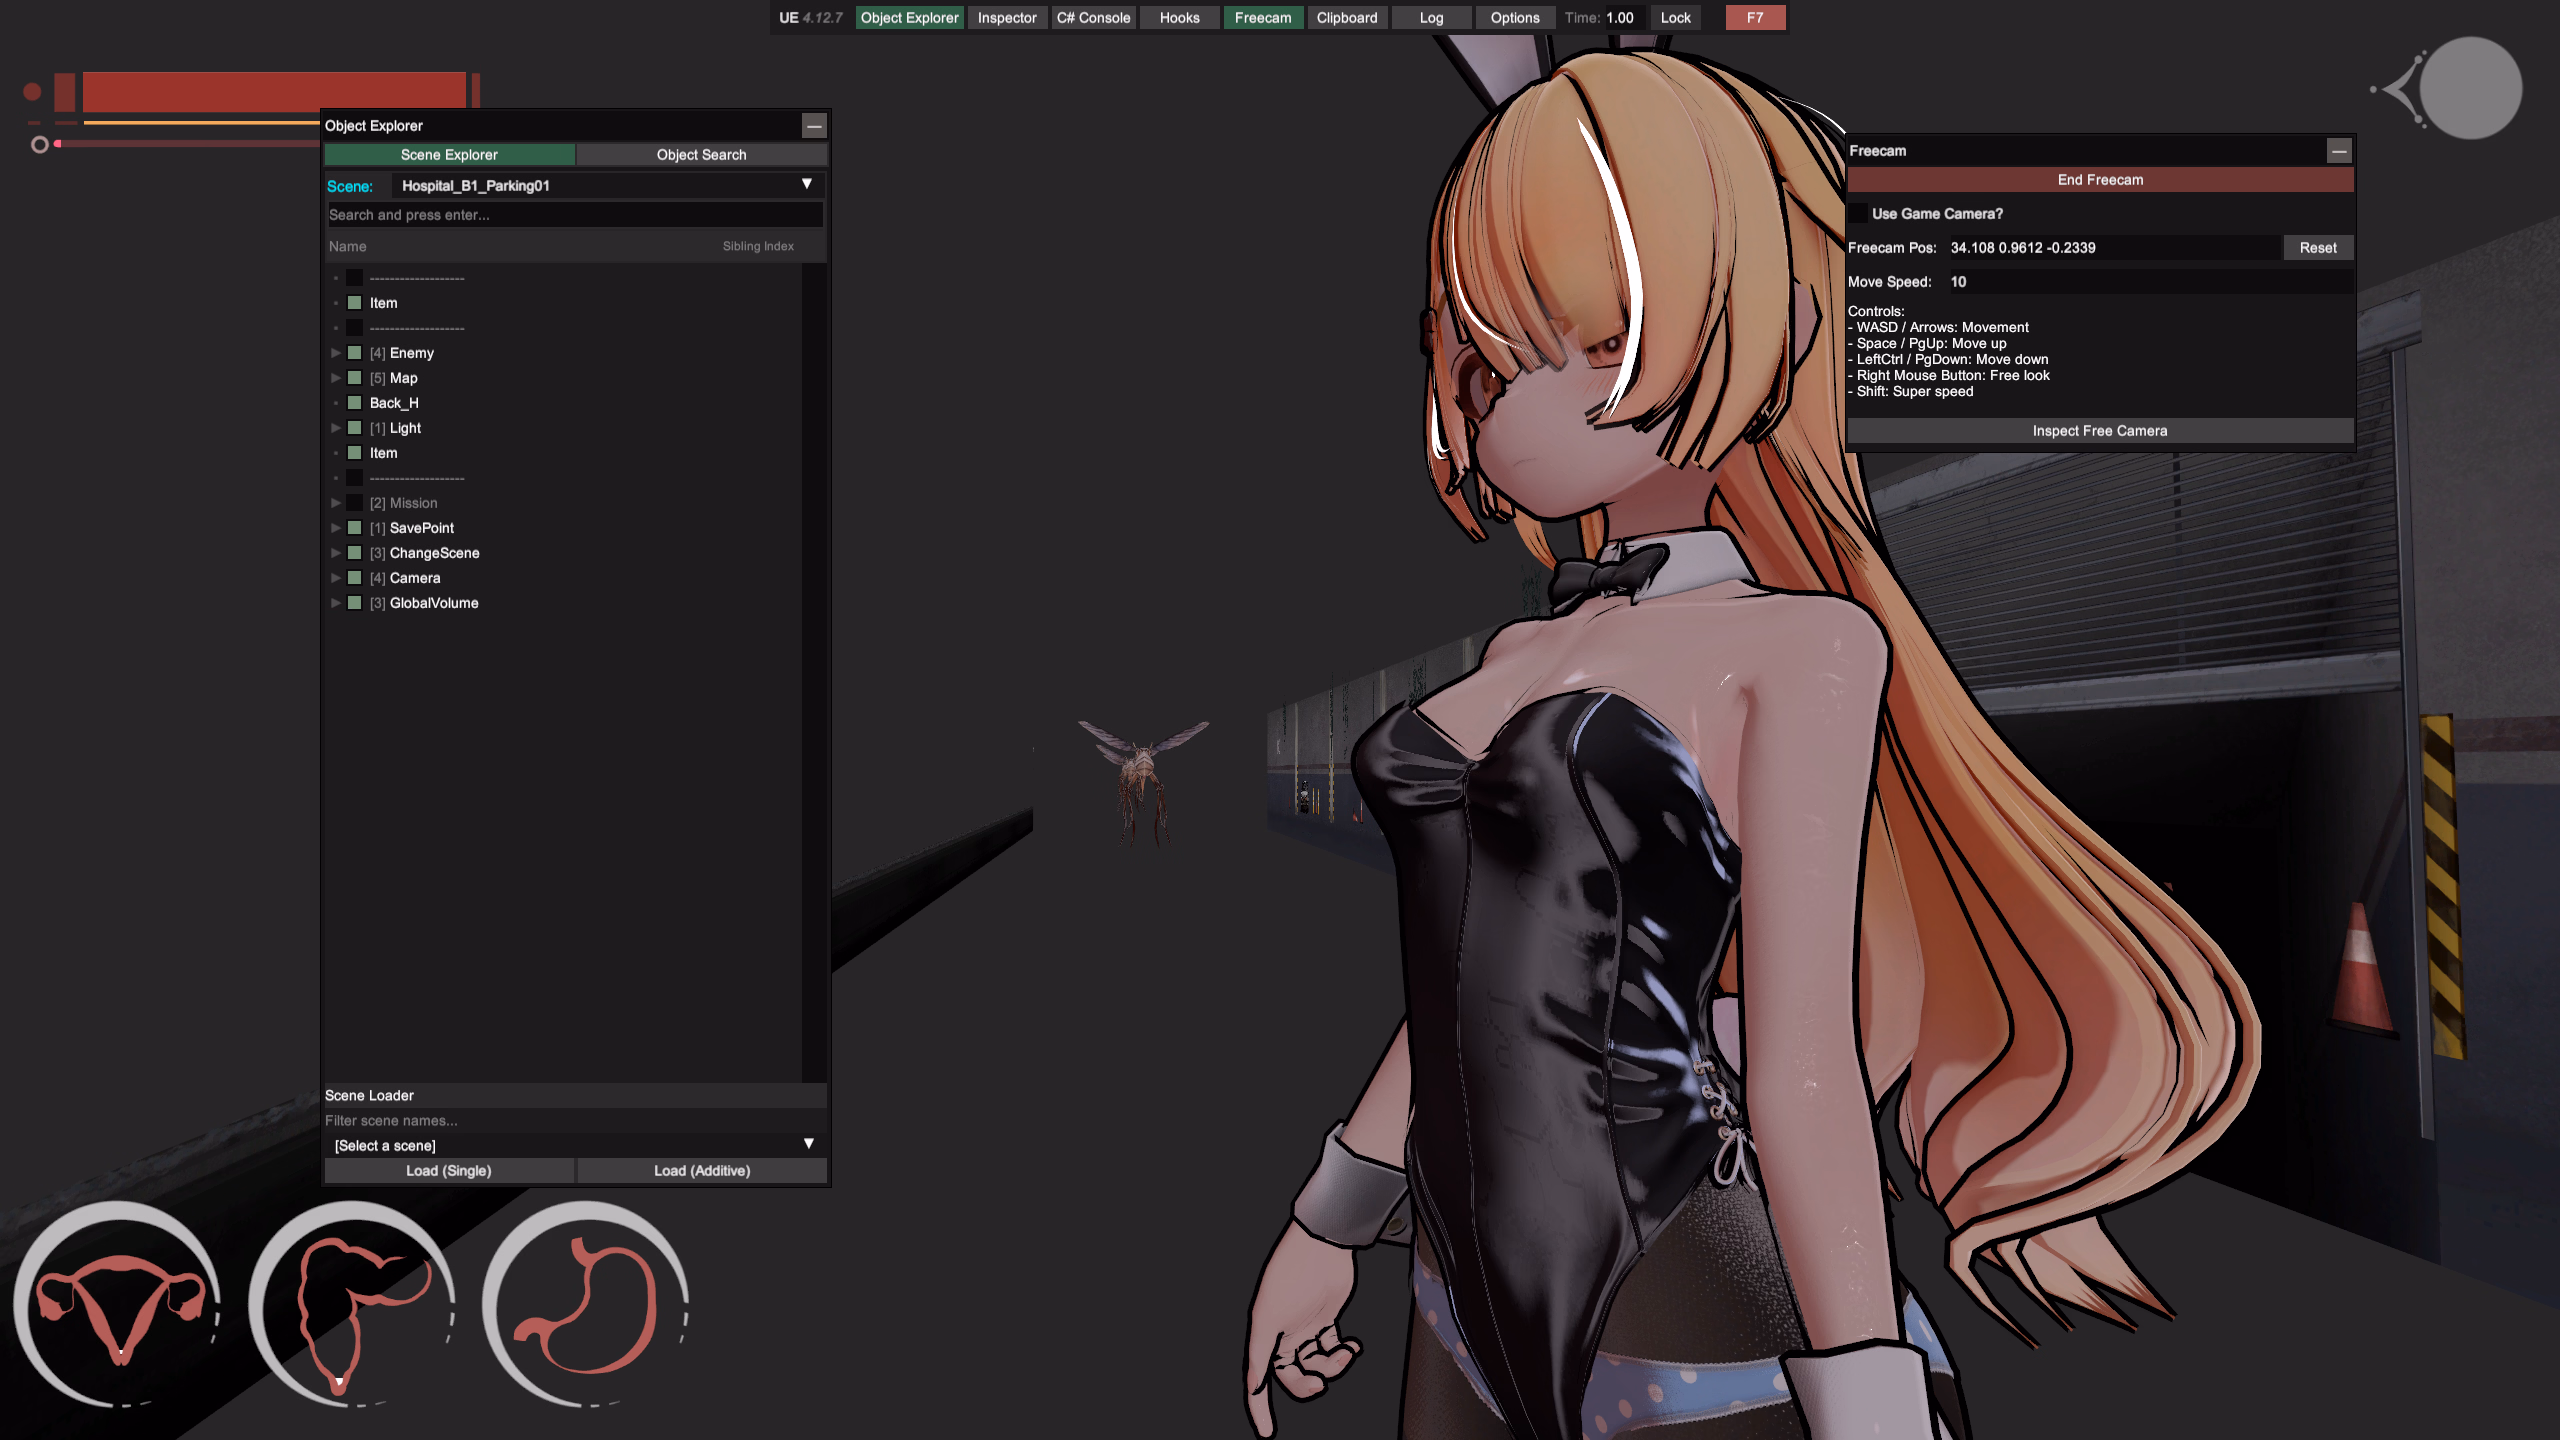Open the C# Console menu

(1093, 18)
